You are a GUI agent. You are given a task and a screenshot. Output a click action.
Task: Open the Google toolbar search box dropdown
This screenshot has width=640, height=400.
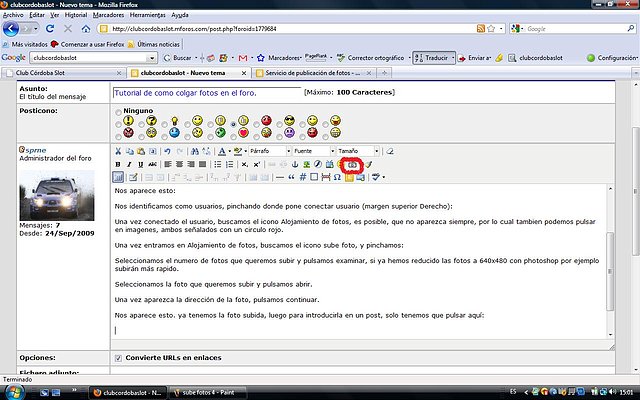click(x=152, y=58)
